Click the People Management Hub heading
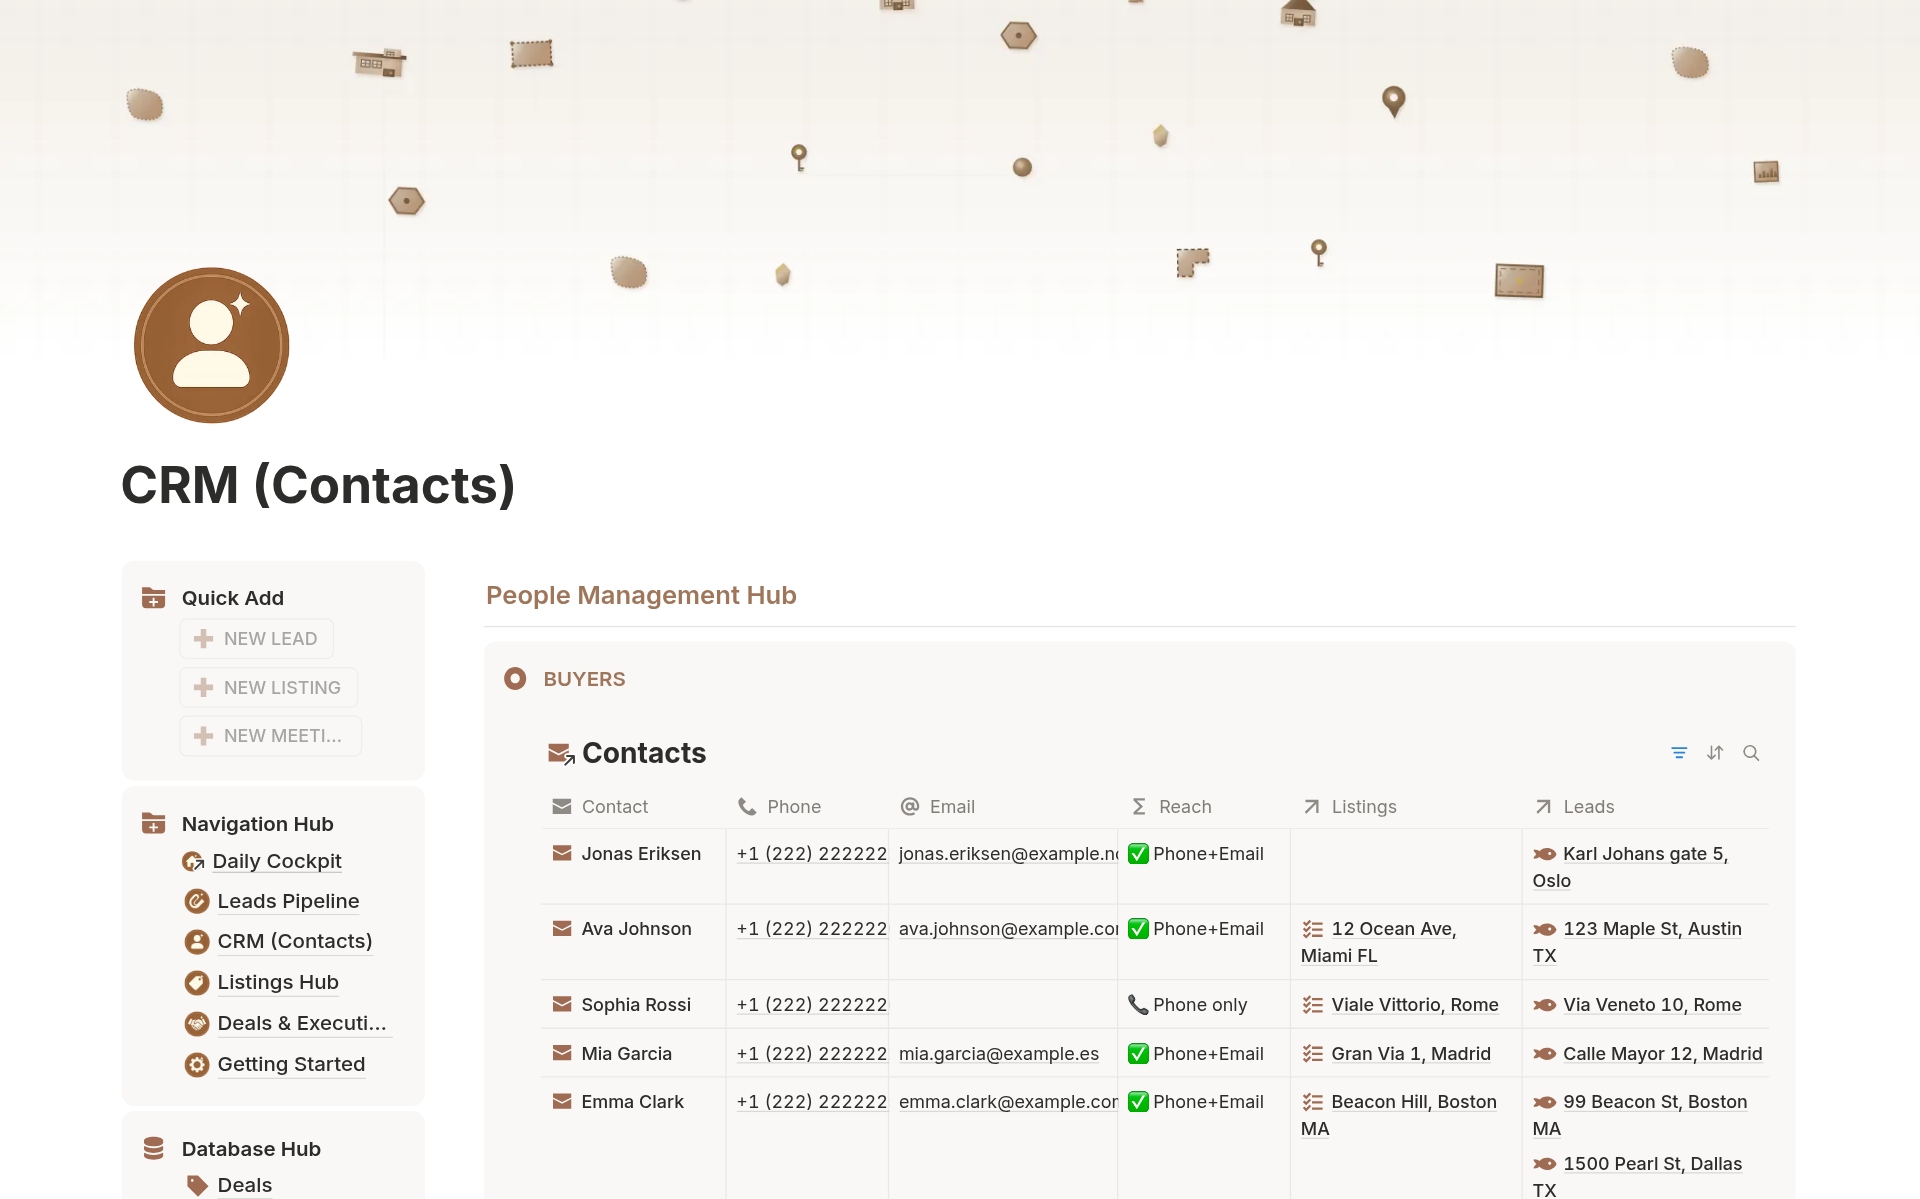Image resolution: width=1920 pixels, height=1199 pixels. click(641, 595)
